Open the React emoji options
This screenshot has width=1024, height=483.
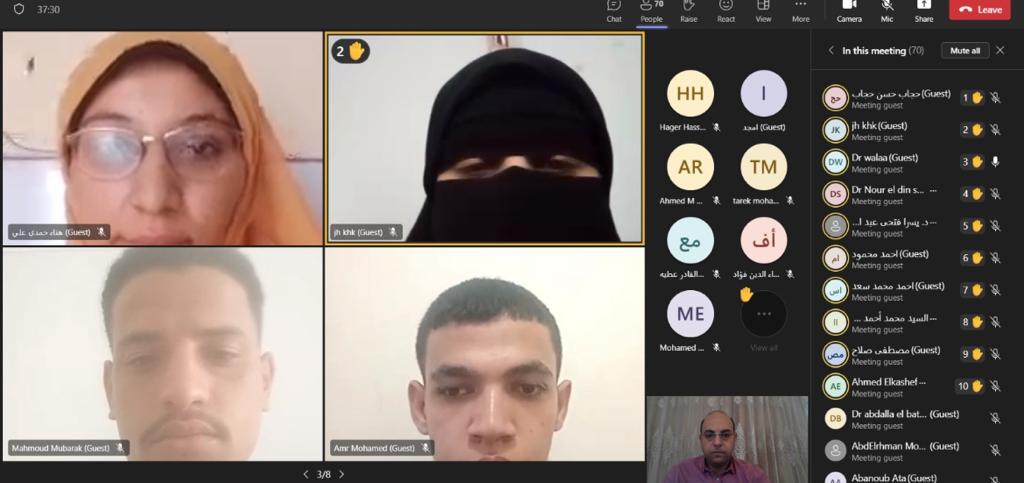coord(726,9)
